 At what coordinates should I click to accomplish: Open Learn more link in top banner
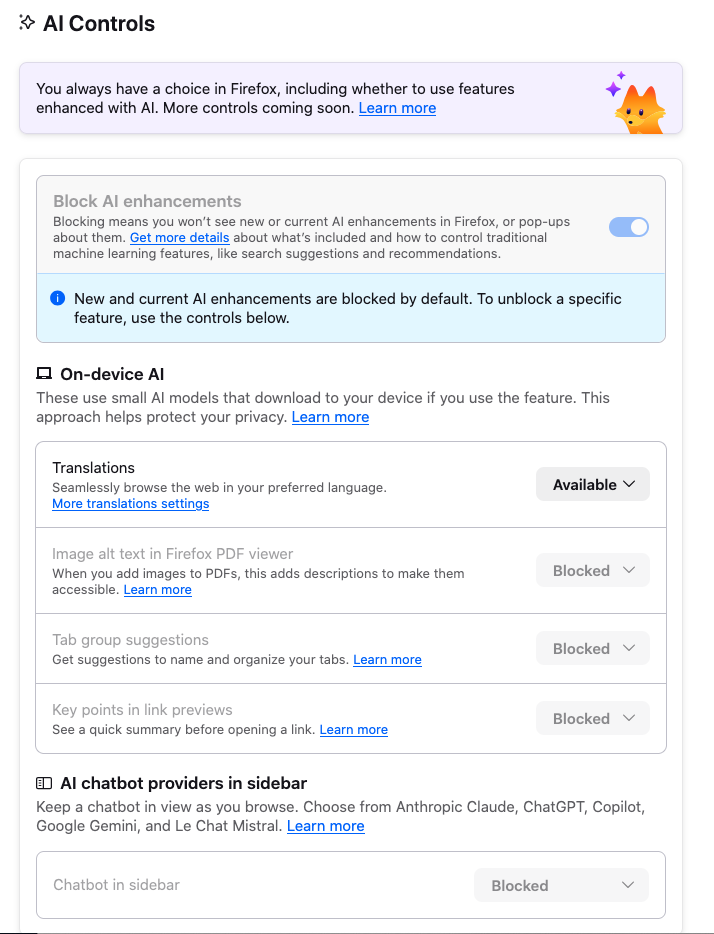[397, 108]
